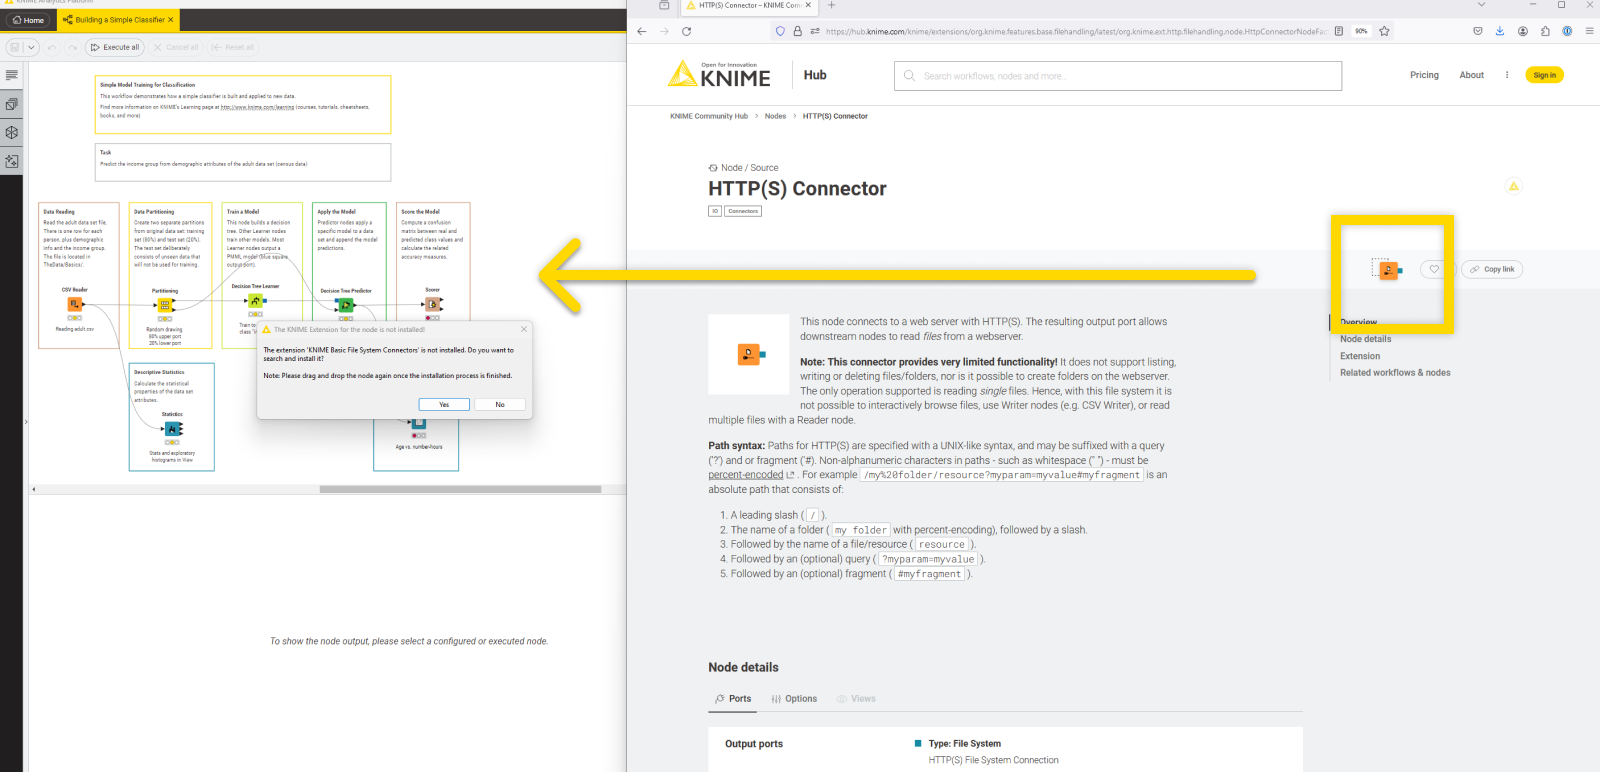Image resolution: width=1600 pixels, height=772 pixels.
Task: Click the Decision Tree Learner node
Action: (x=256, y=301)
